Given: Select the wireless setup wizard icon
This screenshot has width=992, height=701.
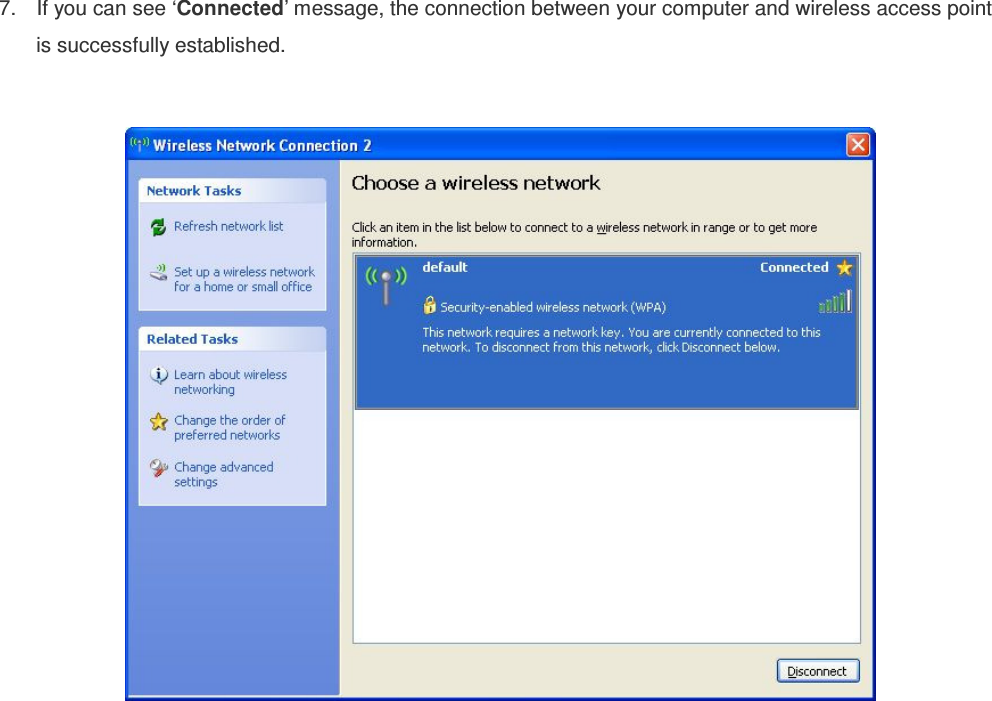Looking at the screenshot, I should [x=158, y=272].
